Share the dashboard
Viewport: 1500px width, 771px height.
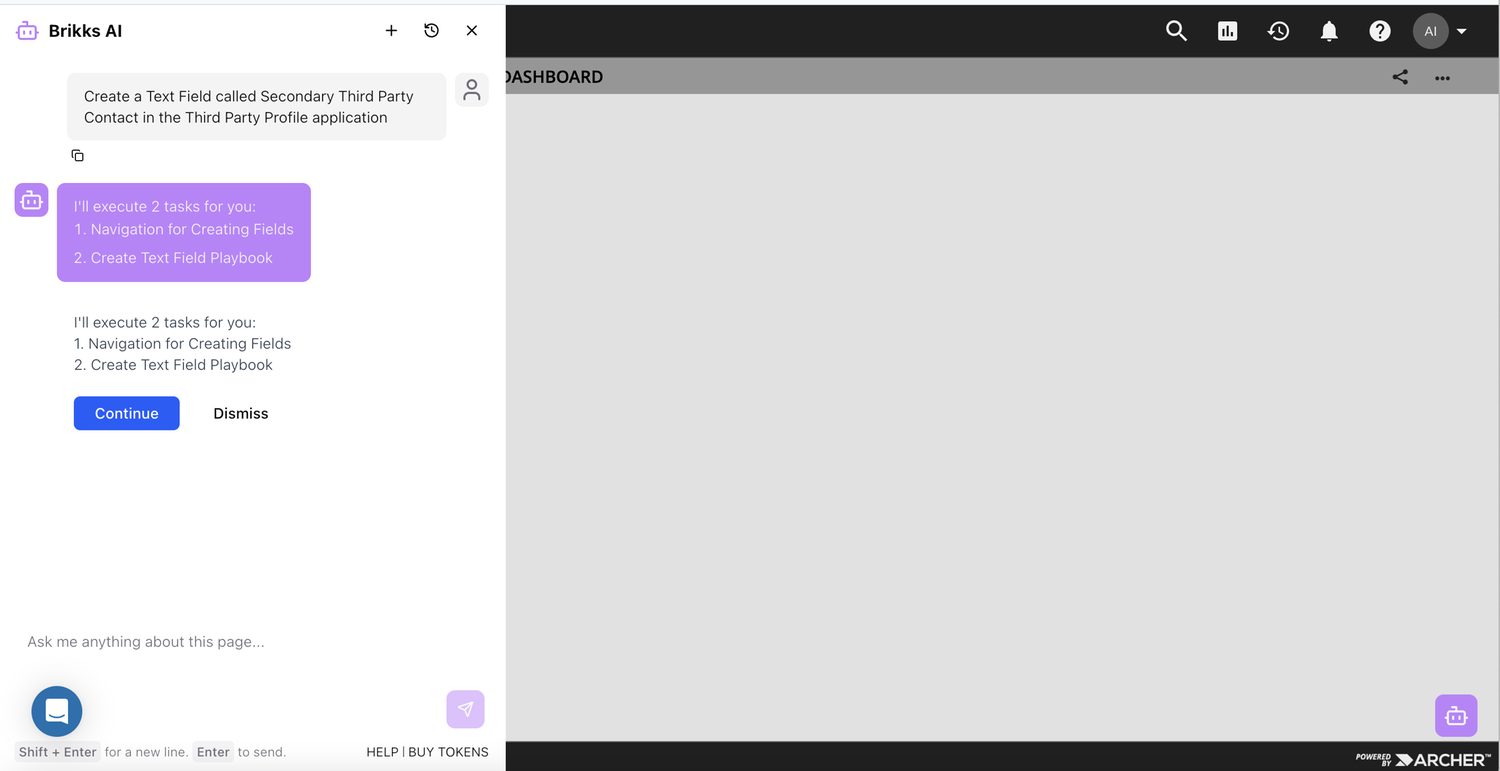click(x=1400, y=77)
